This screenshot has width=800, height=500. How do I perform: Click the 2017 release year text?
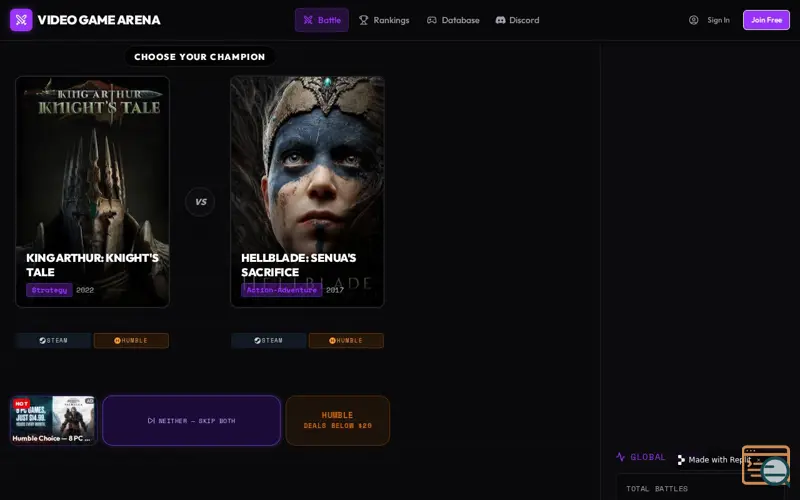coord(335,290)
